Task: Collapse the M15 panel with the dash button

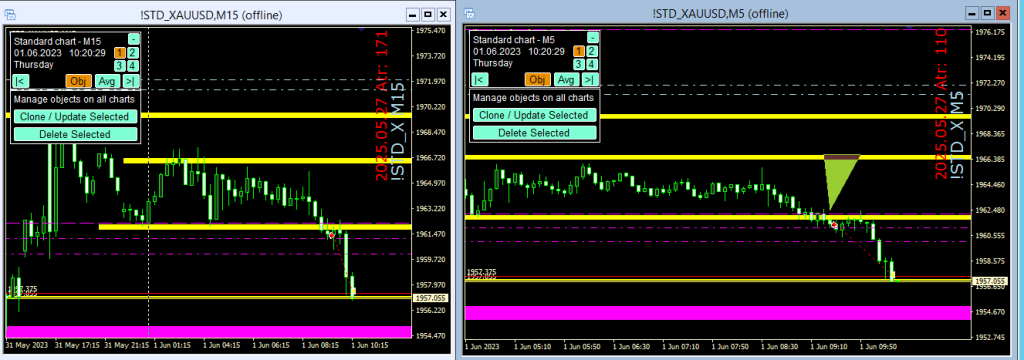Action: (133, 39)
